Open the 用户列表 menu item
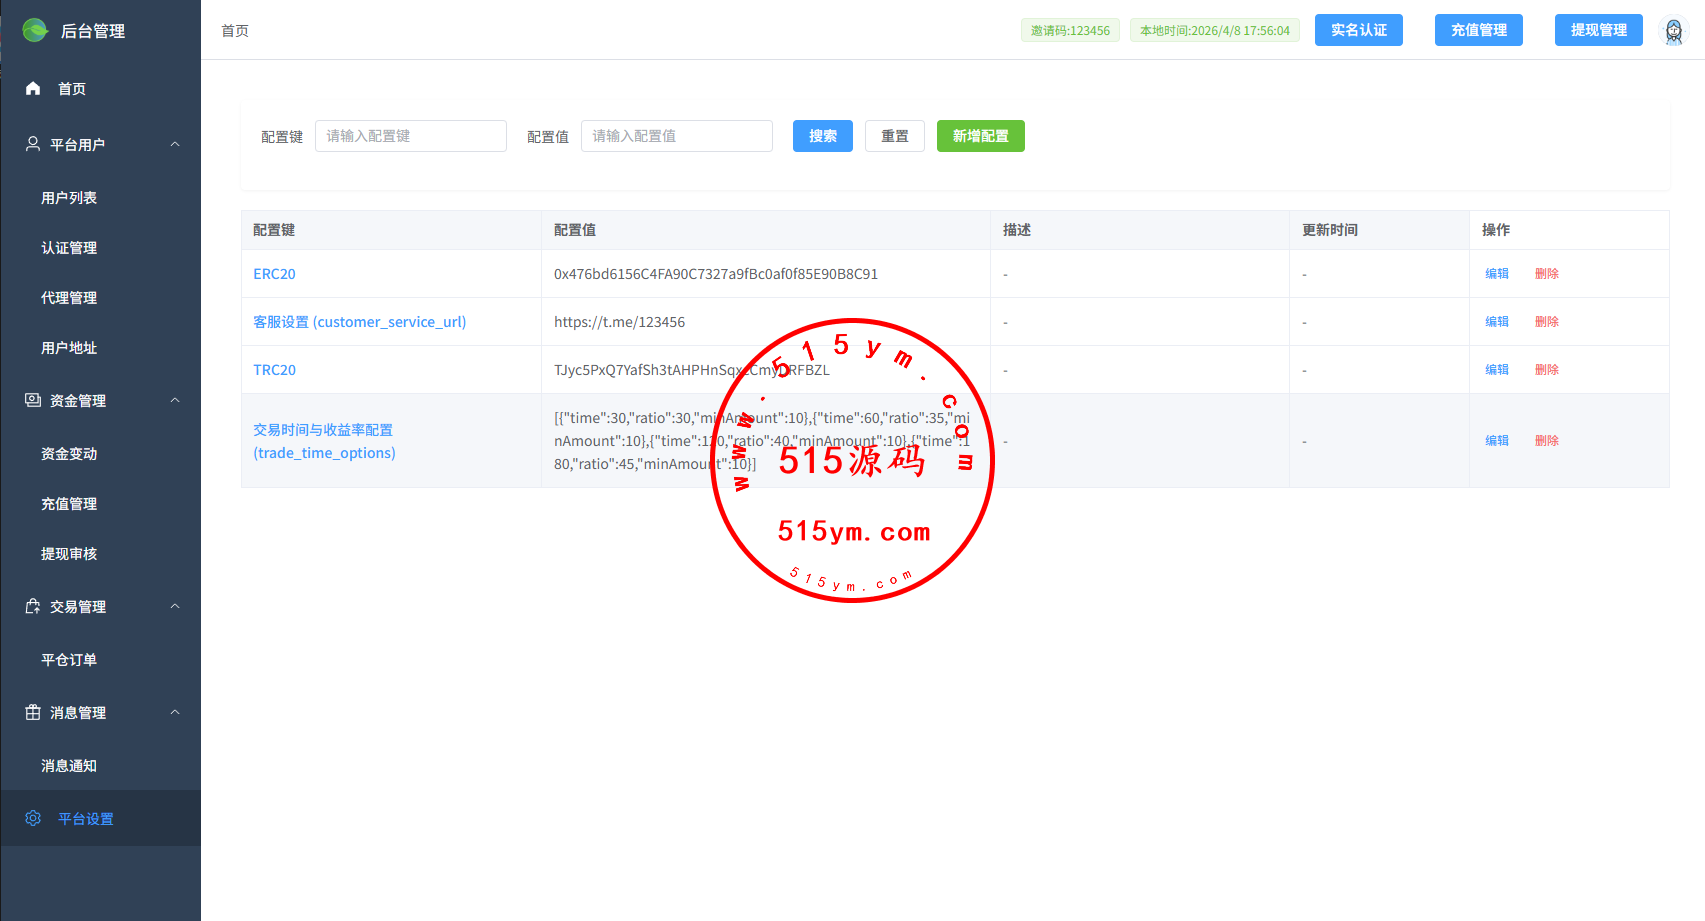The width and height of the screenshot is (1705, 921). point(69,198)
